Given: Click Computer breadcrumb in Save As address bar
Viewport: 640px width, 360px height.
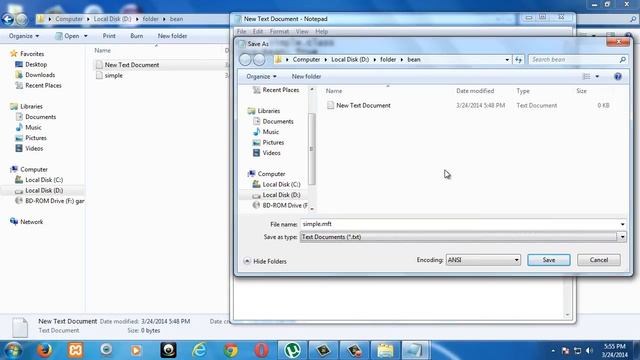Looking at the screenshot, I should pyautogui.click(x=306, y=60).
